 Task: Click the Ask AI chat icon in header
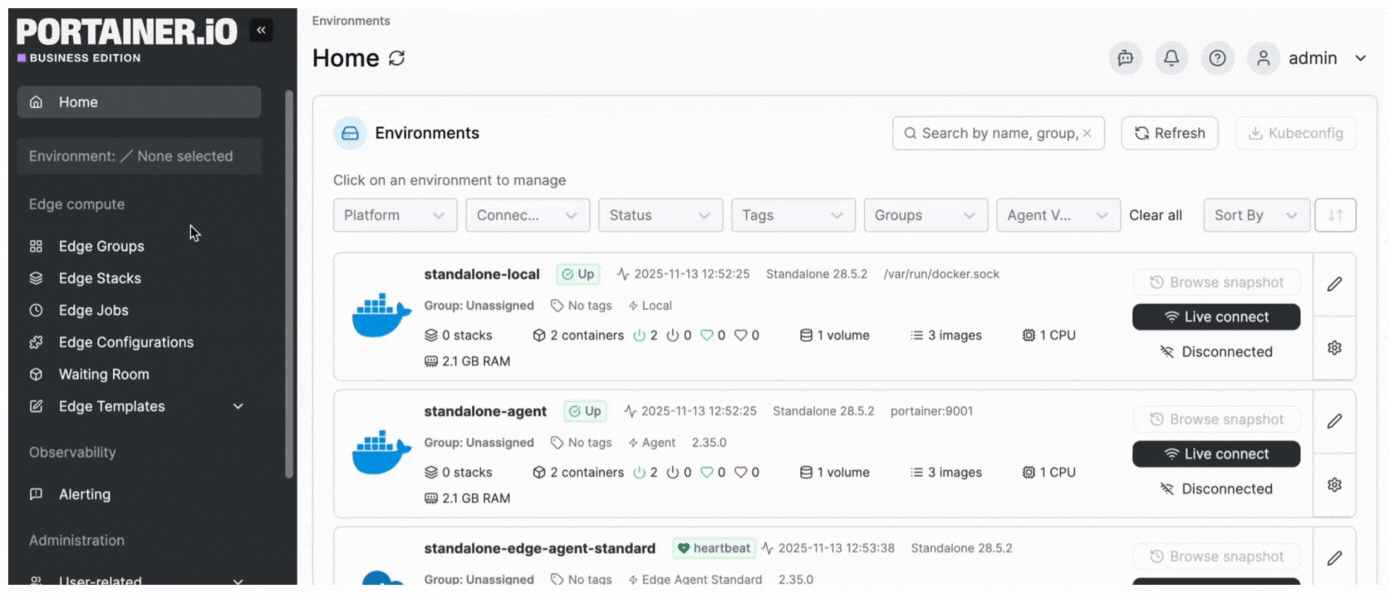[x=1125, y=58]
